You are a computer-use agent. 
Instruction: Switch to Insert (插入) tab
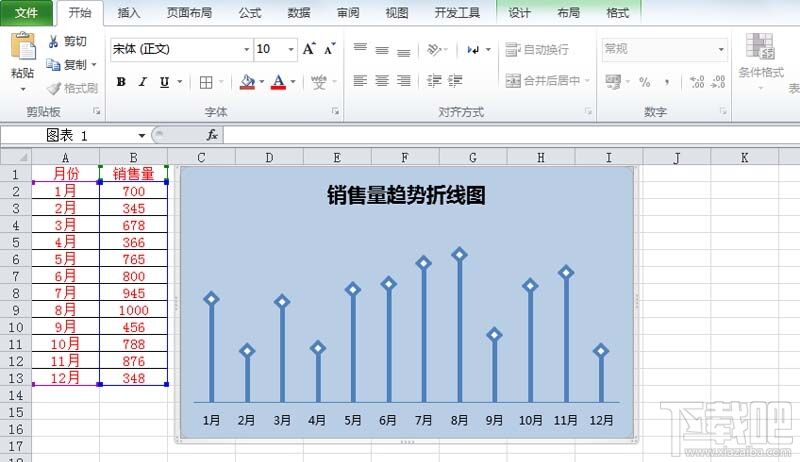point(129,13)
